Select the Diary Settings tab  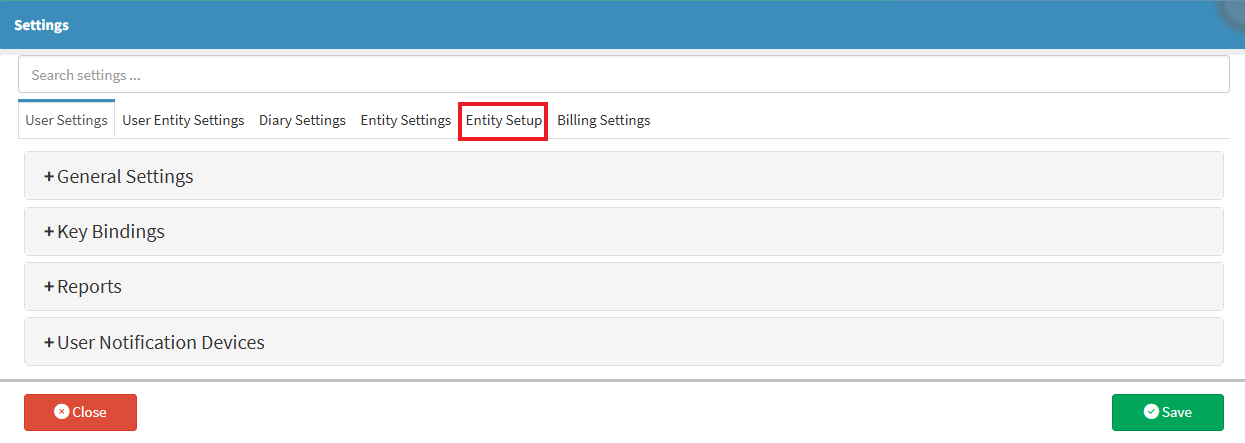coord(302,120)
